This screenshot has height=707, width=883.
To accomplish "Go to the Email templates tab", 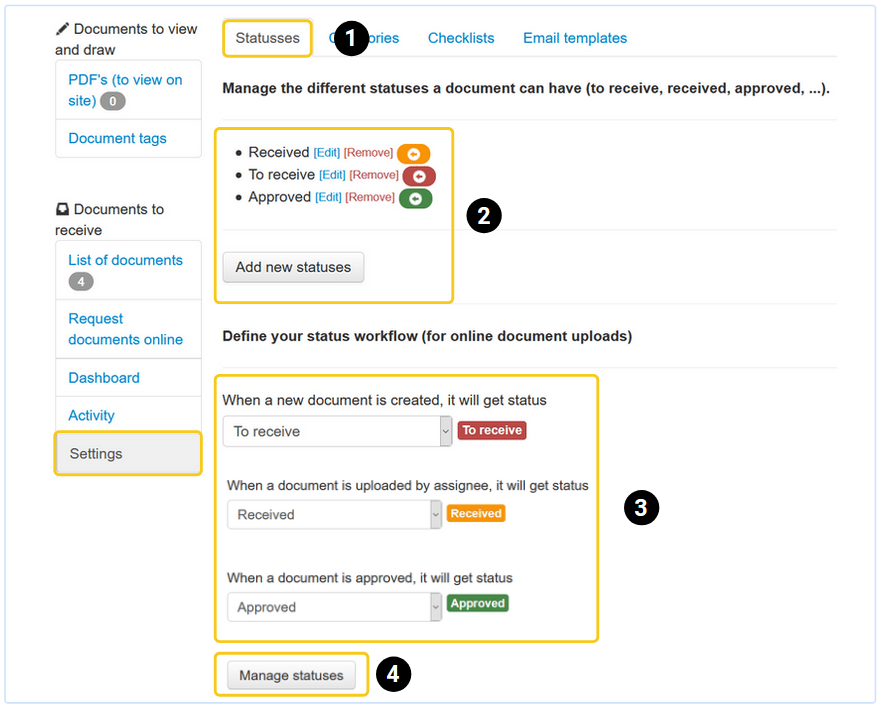I will pos(575,38).
